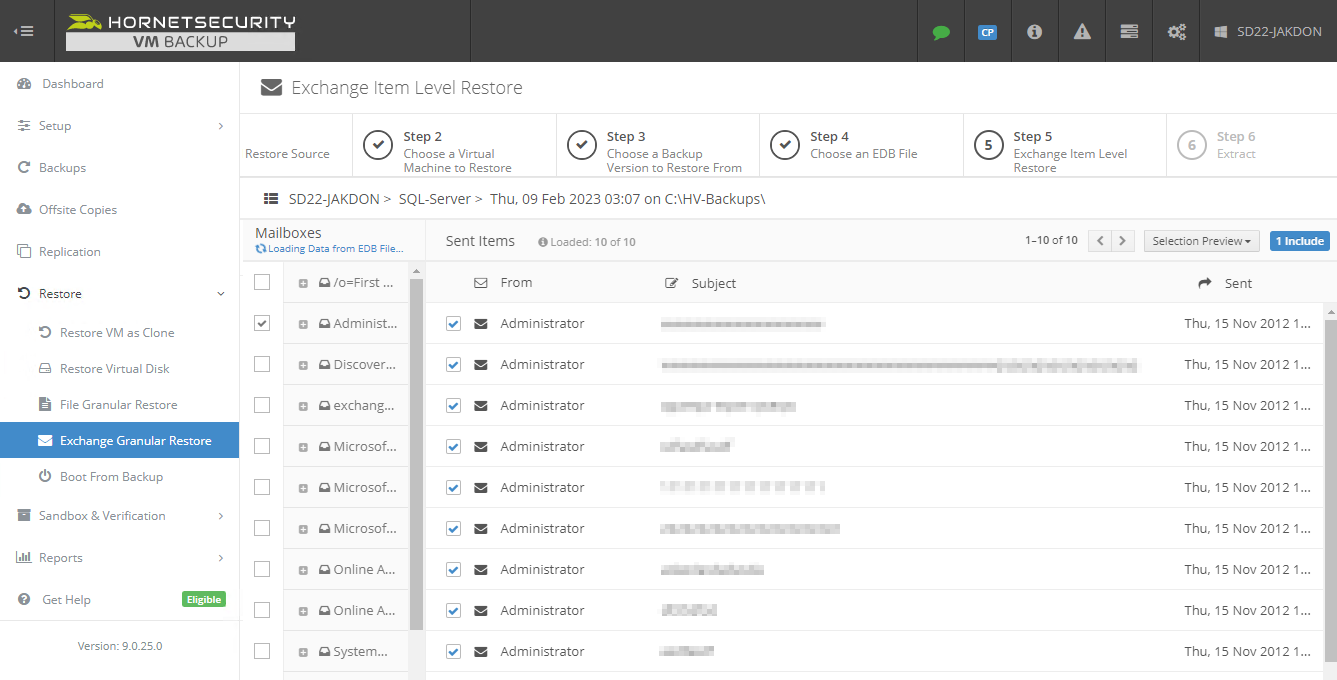Click next page arrow in Sent Items
This screenshot has height=680, width=1337.
pos(1123,241)
